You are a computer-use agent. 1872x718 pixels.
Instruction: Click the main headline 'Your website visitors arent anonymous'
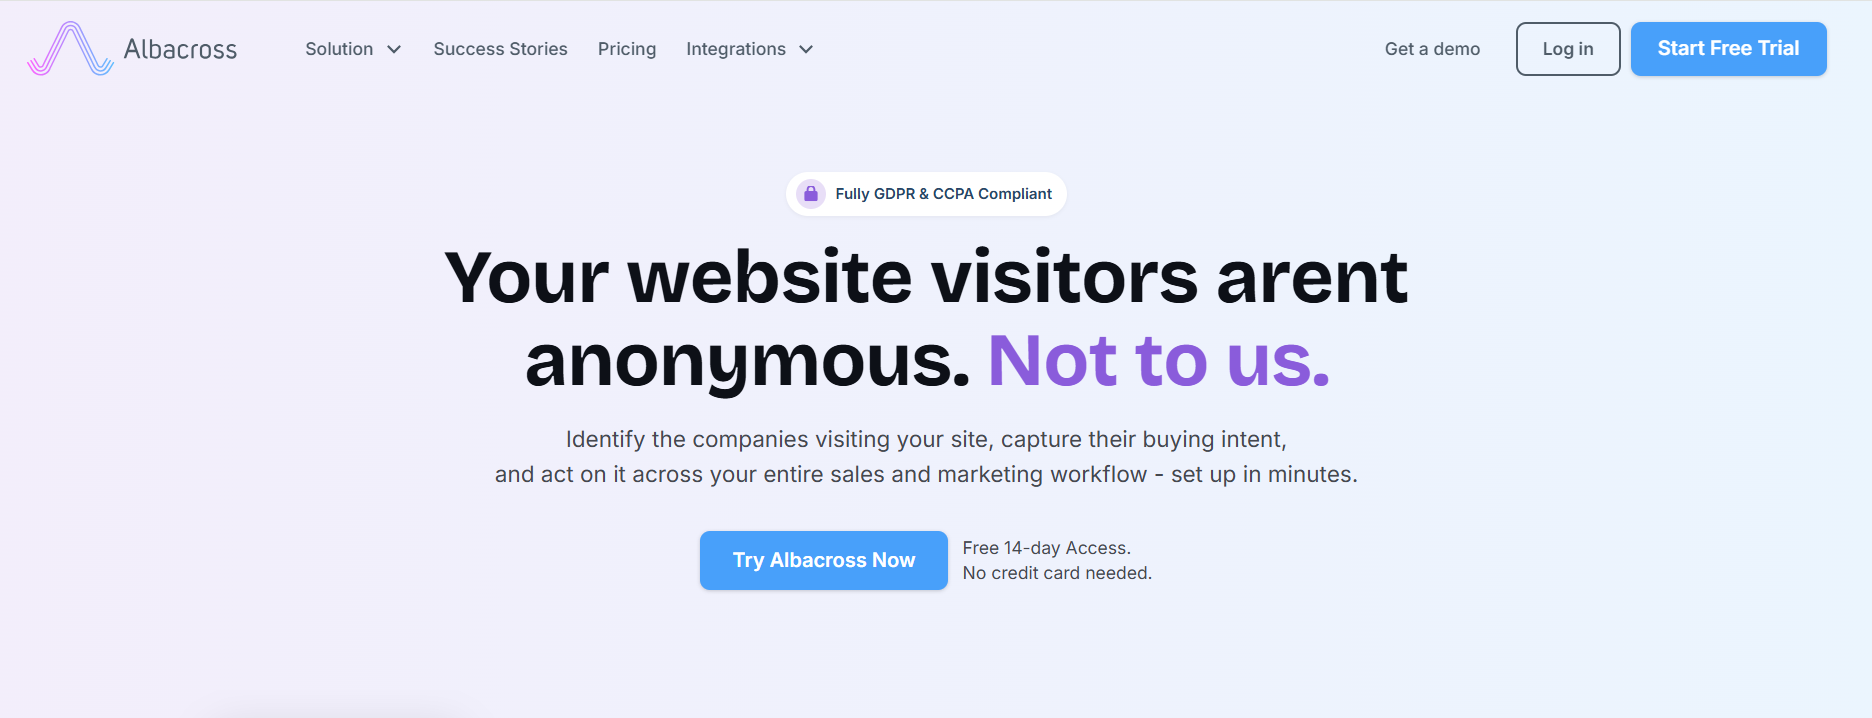tap(927, 279)
